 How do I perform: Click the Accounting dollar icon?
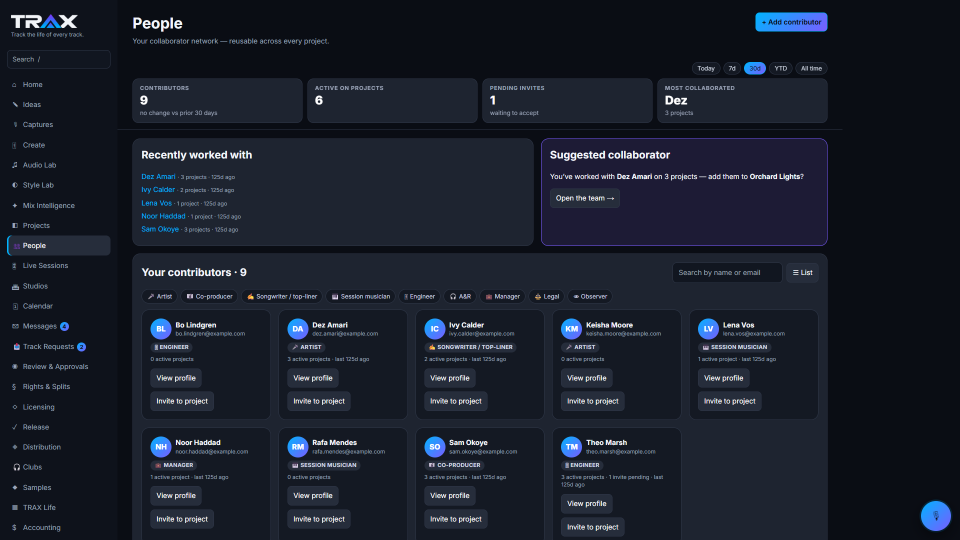coord(15,528)
